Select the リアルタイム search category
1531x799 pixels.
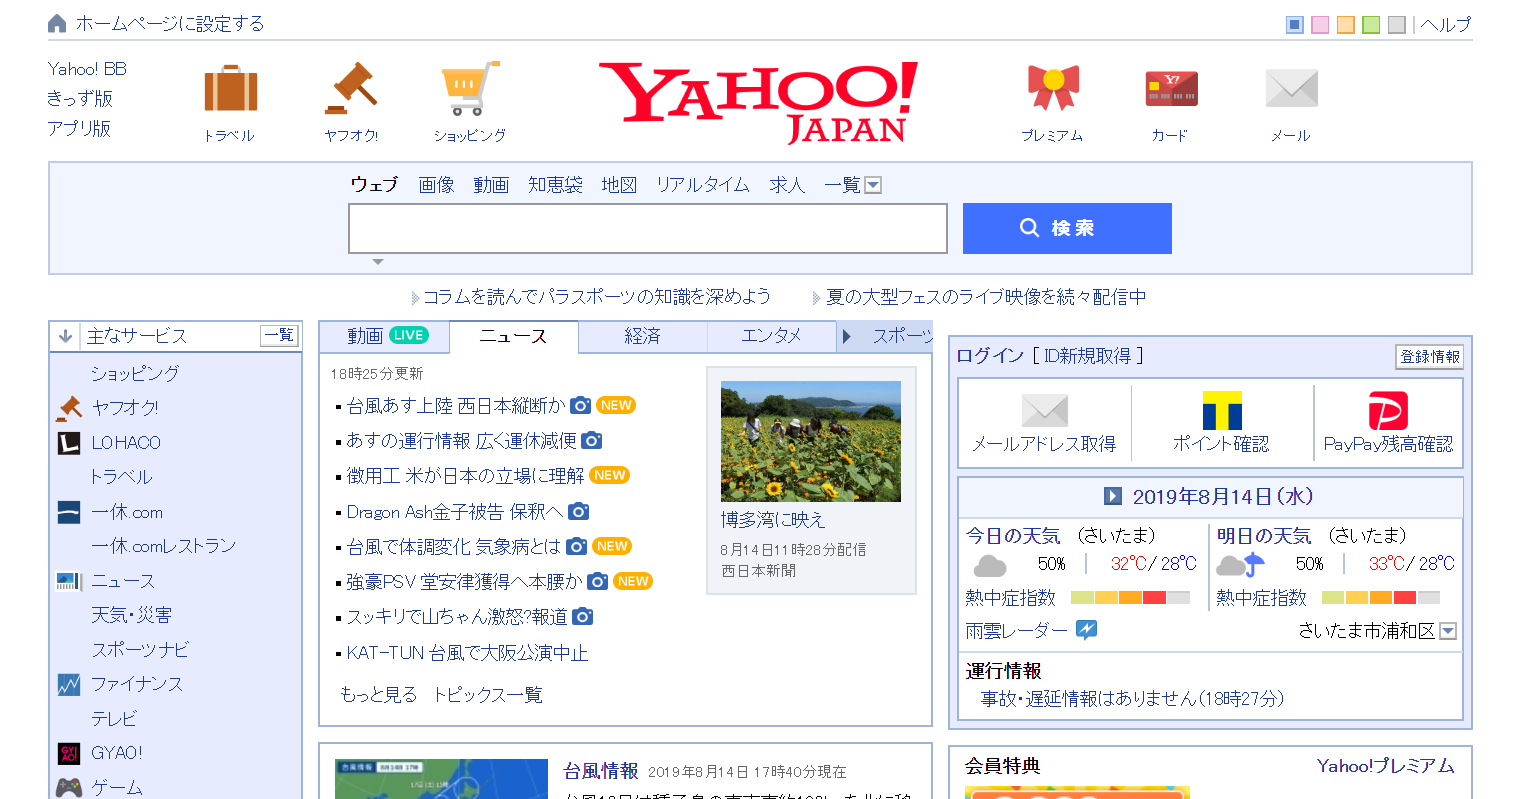pos(703,184)
